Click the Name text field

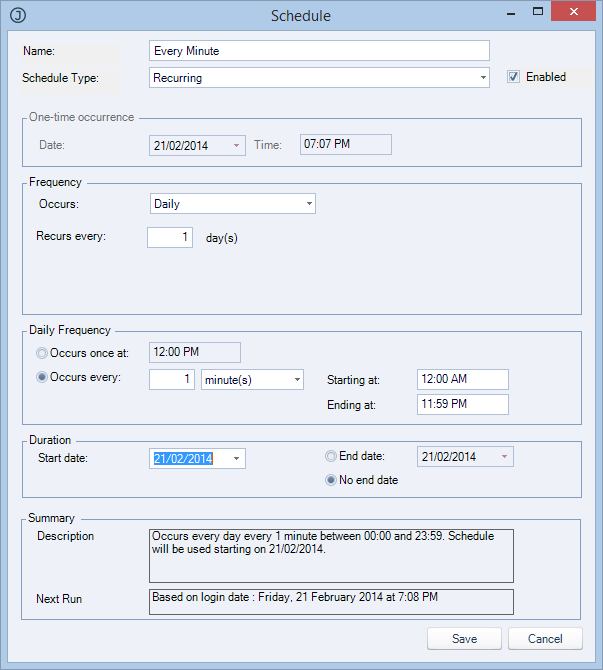319,51
